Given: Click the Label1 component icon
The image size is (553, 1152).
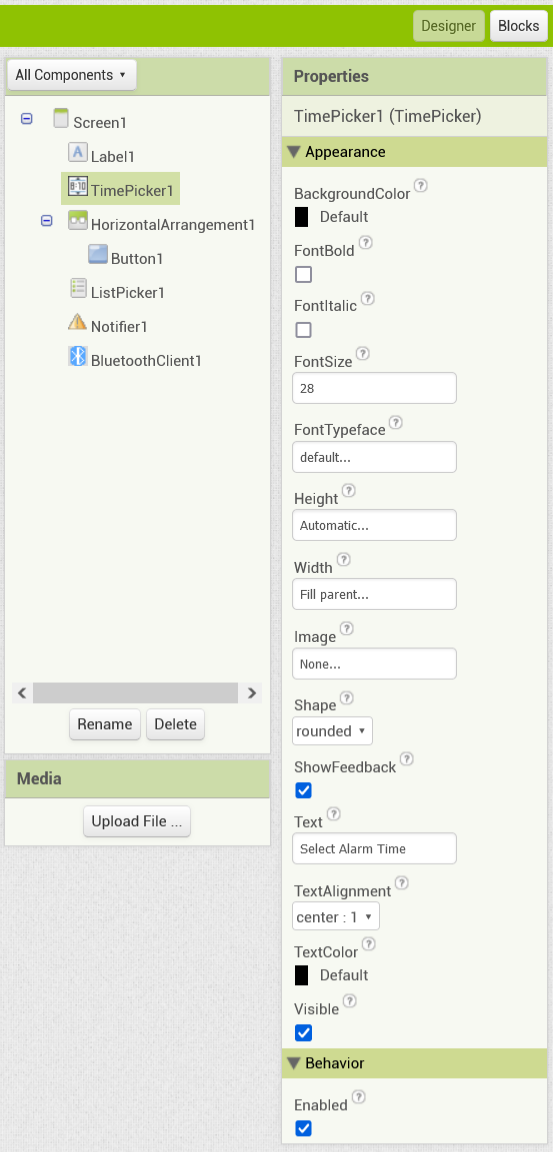Looking at the screenshot, I should click(x=77, y=152).
